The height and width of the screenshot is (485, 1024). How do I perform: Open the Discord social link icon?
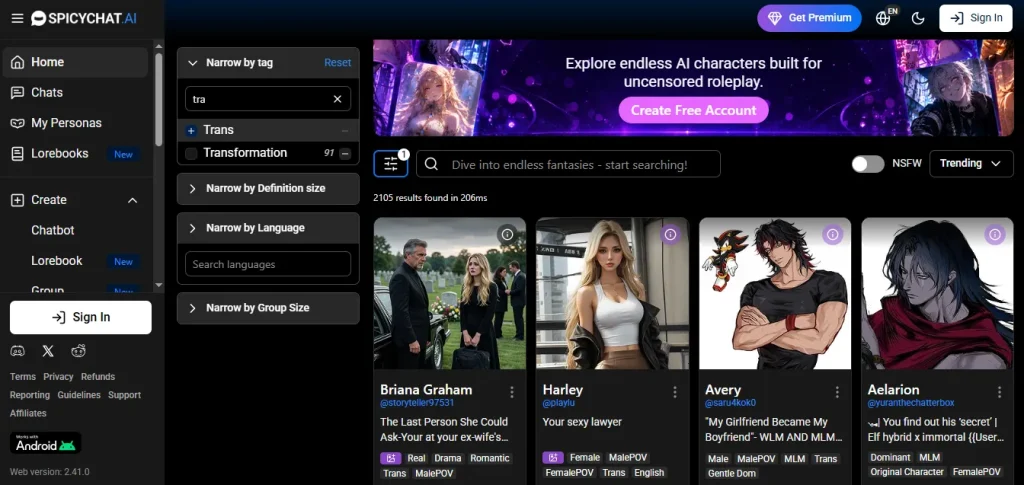click(18, 351)
